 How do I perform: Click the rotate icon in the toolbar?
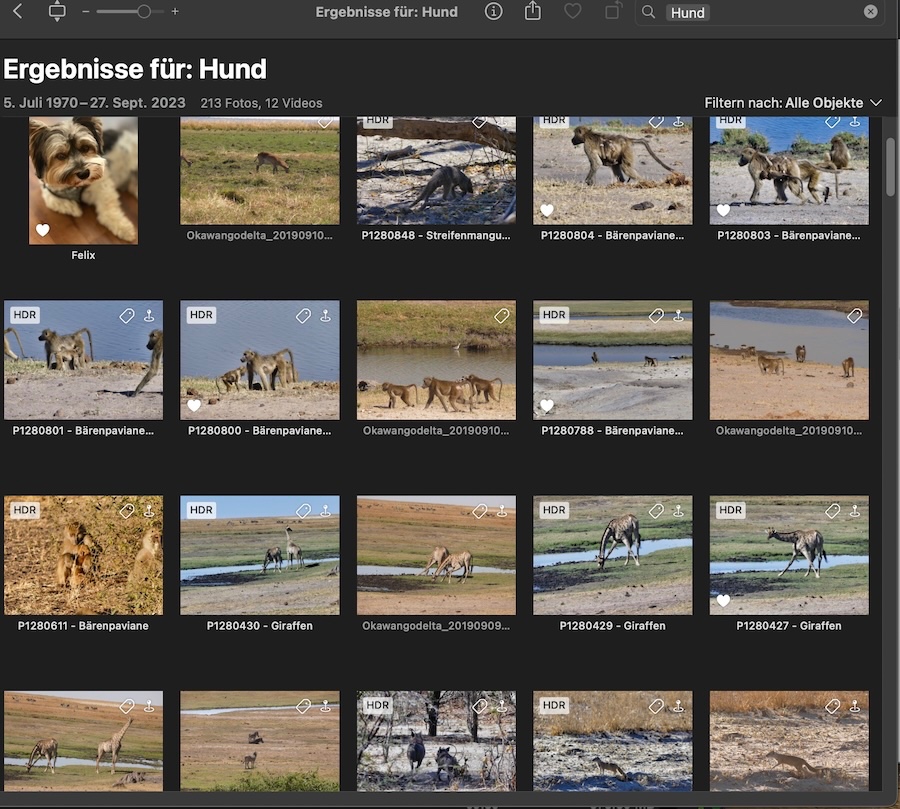(613, 12)
